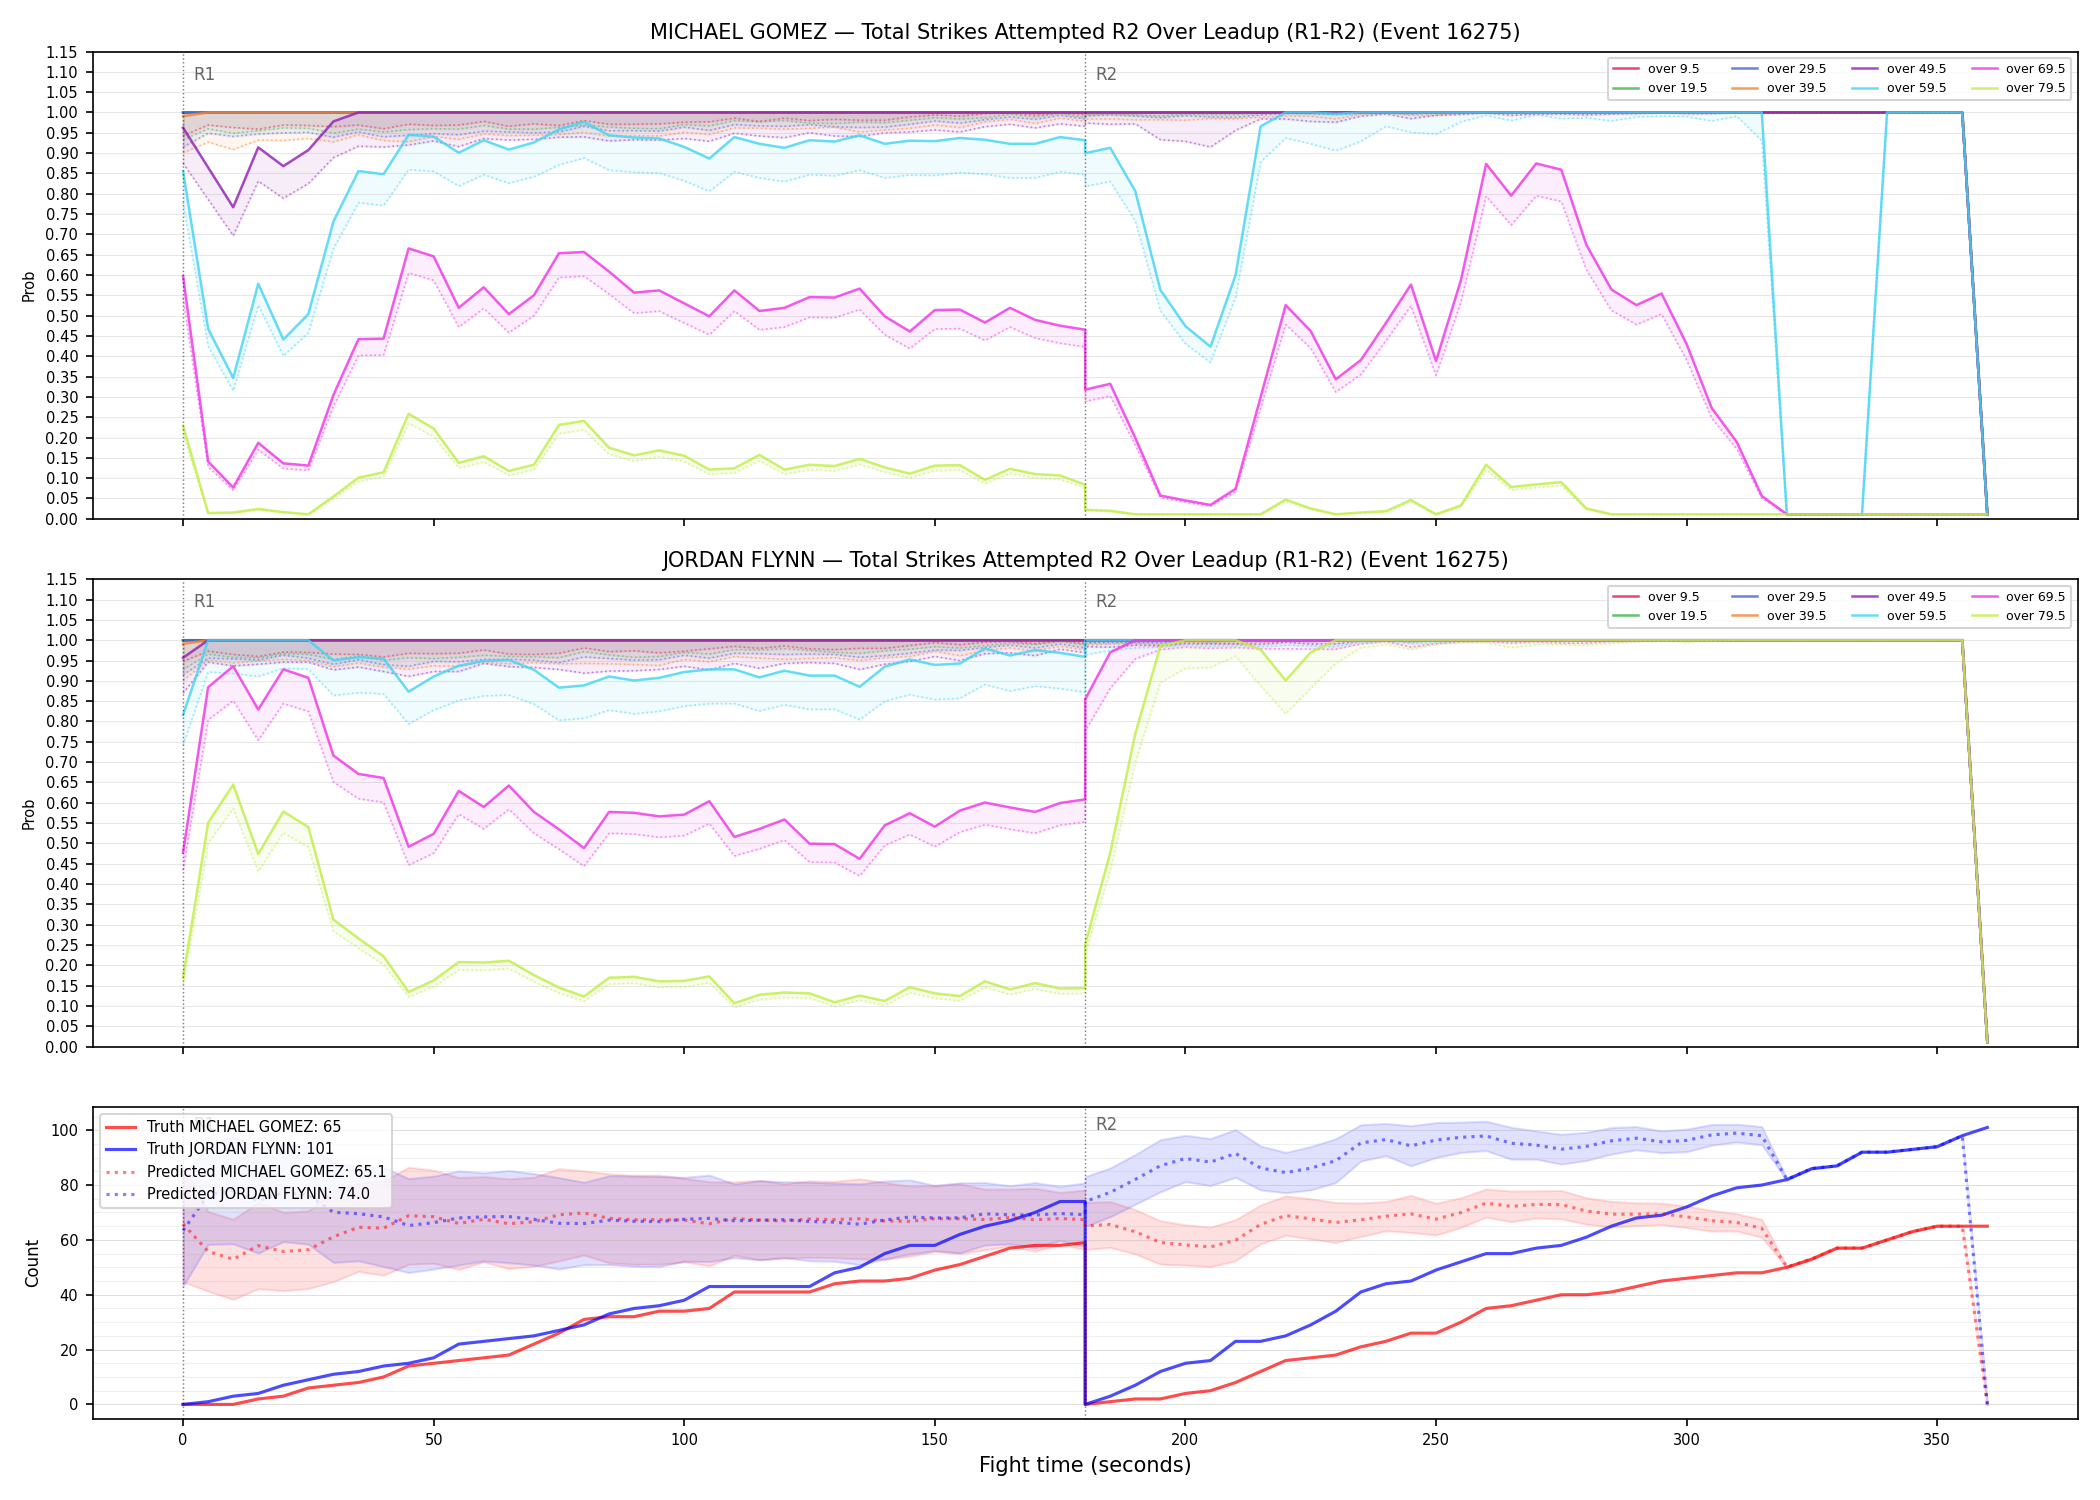
Task: Click x-axis tick label '200'
Action: (x=1185, y=1440)
